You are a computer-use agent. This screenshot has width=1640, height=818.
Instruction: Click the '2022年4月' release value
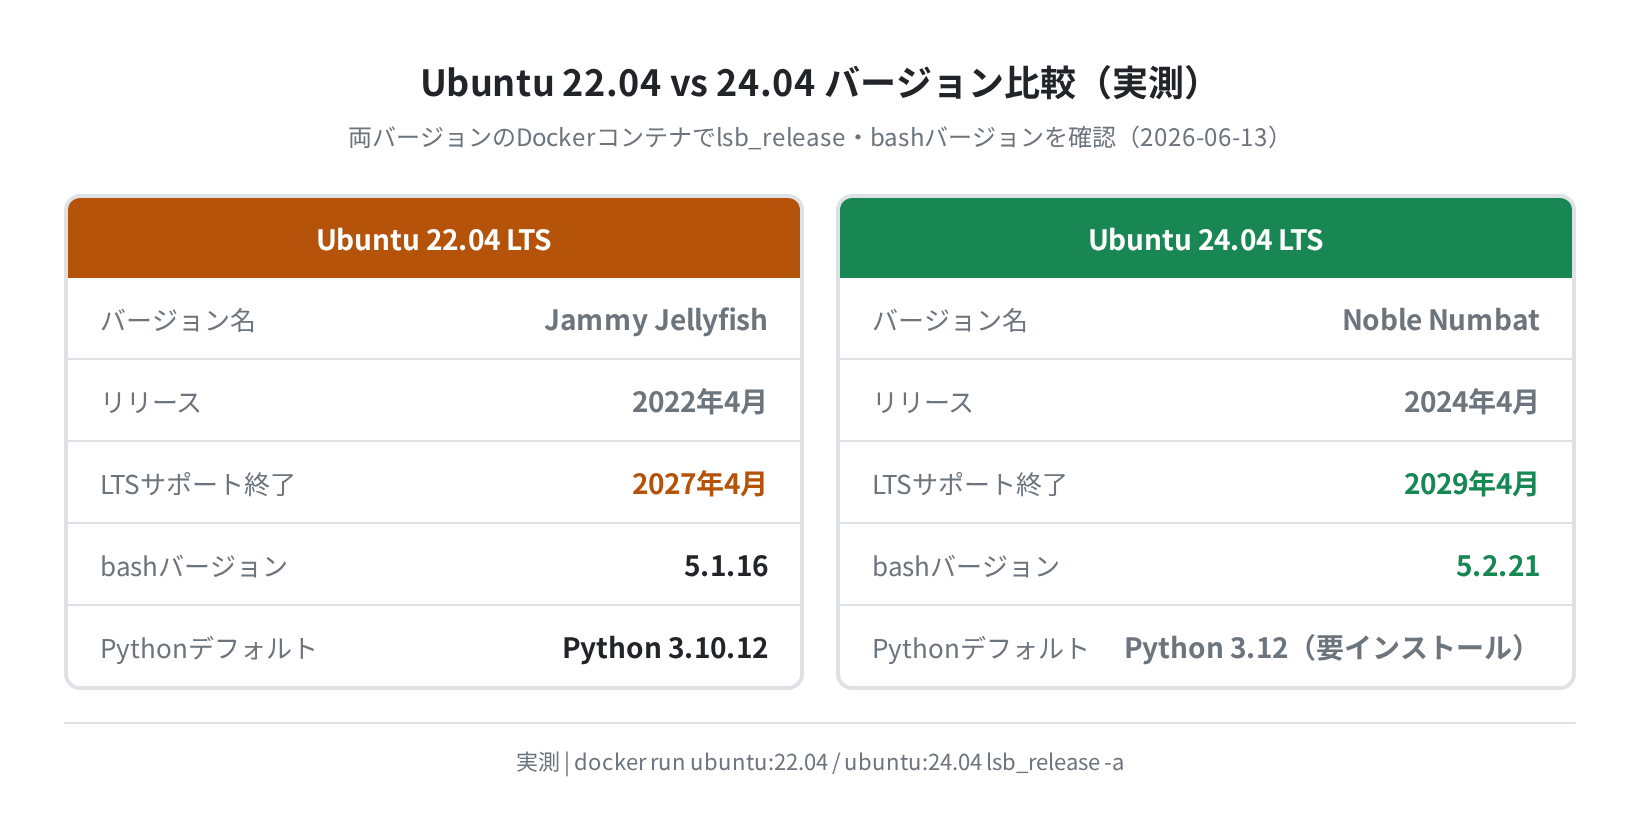(699, 402)
